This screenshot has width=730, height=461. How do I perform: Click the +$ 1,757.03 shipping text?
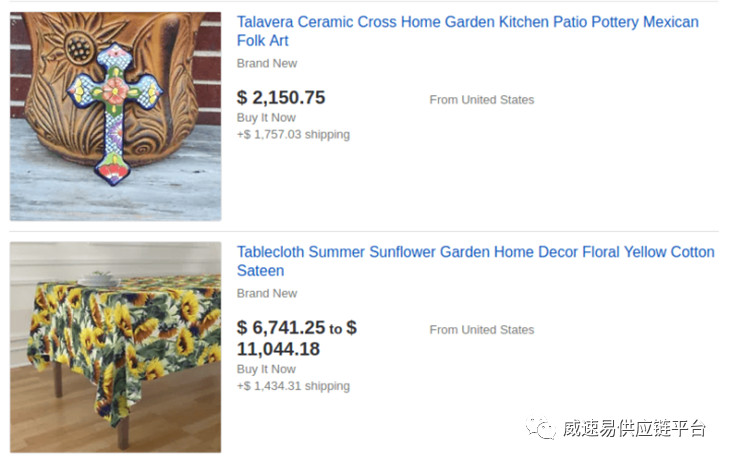pyautogui.click(x=293, y=135)
